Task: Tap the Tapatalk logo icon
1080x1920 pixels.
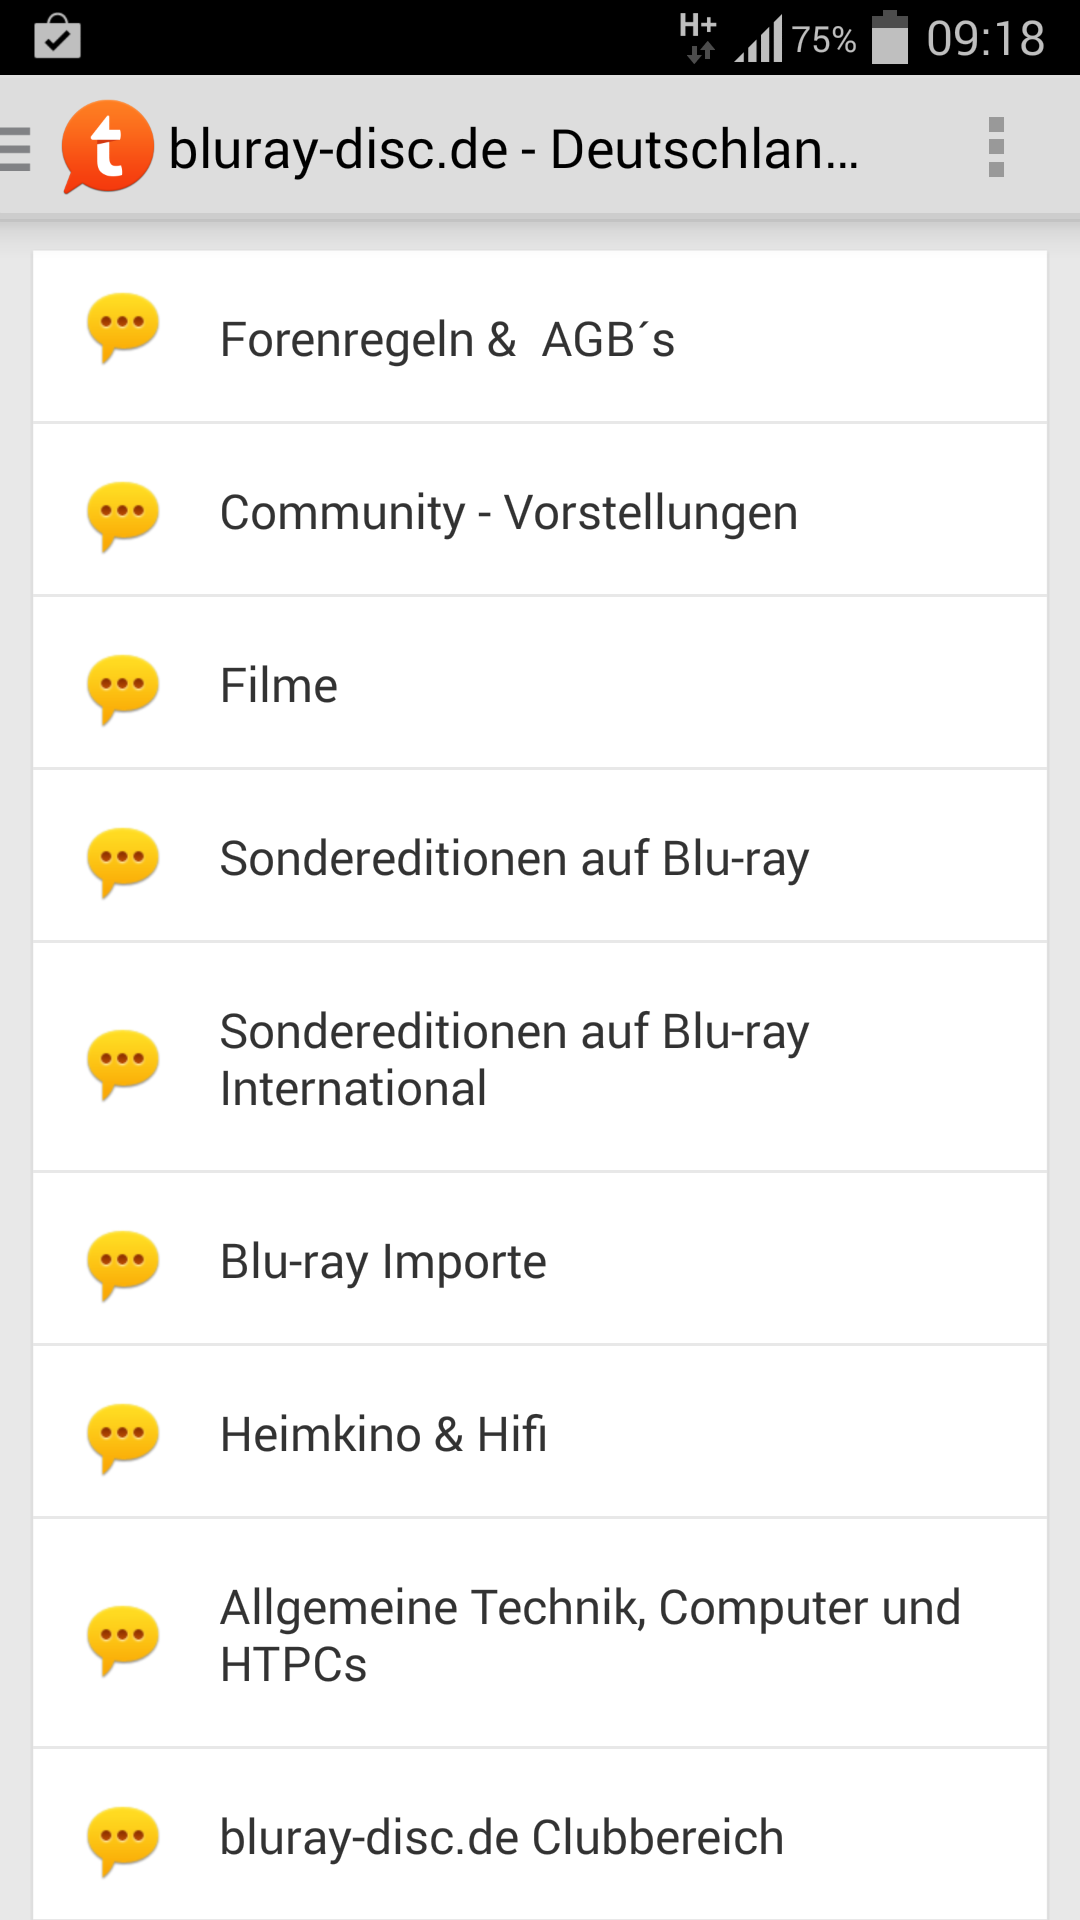Action: 107,147
